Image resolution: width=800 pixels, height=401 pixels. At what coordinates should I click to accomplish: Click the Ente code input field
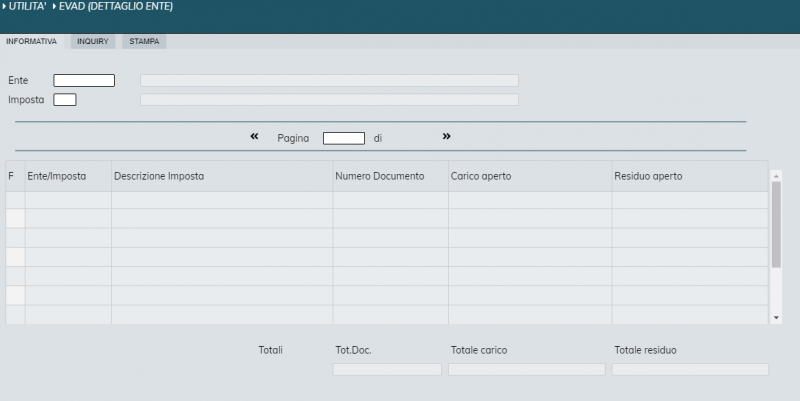pyautogui.click(x=84, y=81)
